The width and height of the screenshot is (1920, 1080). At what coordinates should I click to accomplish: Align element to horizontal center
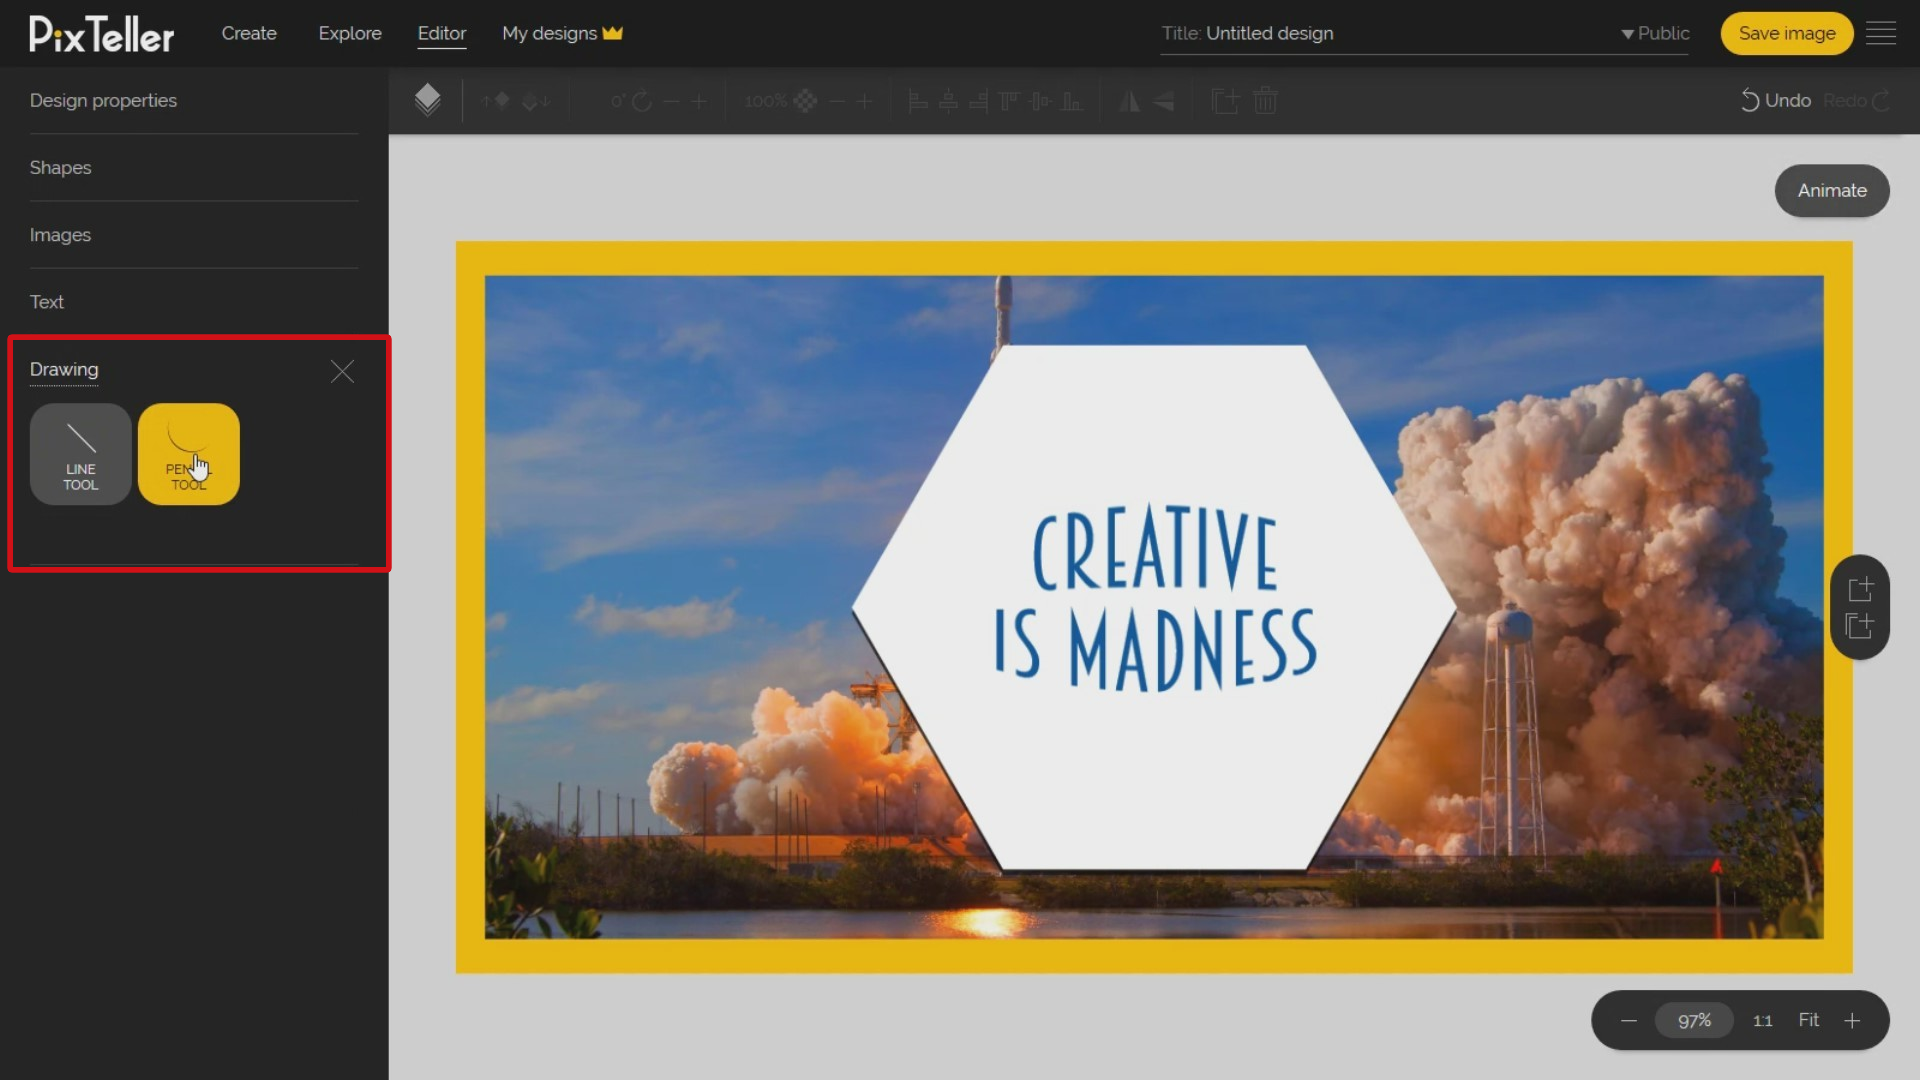point(949,101)
